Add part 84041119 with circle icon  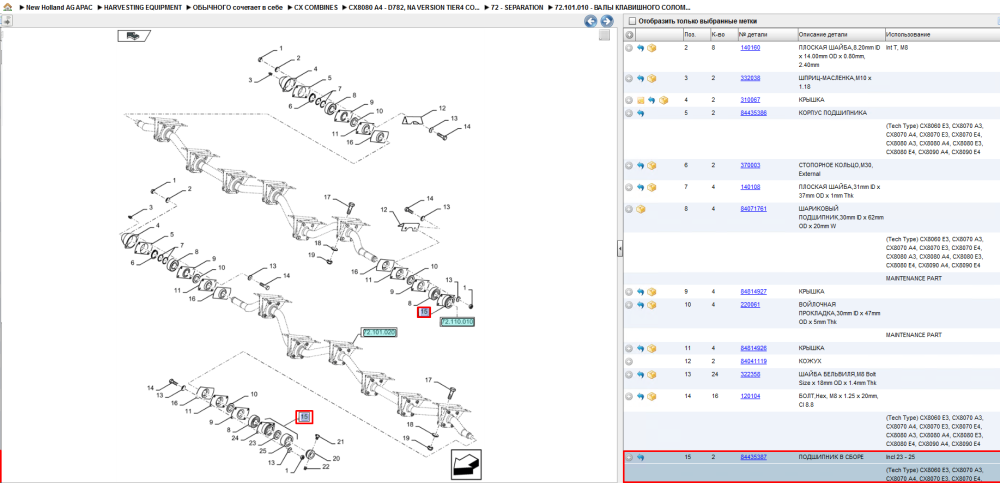[629, 361]
